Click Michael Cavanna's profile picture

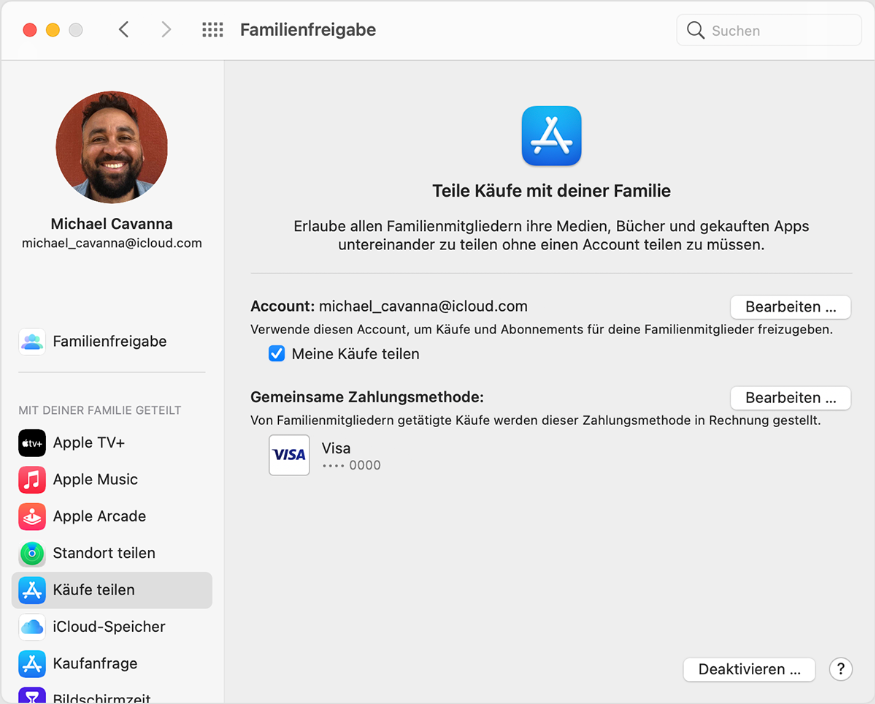coord(112,147)
